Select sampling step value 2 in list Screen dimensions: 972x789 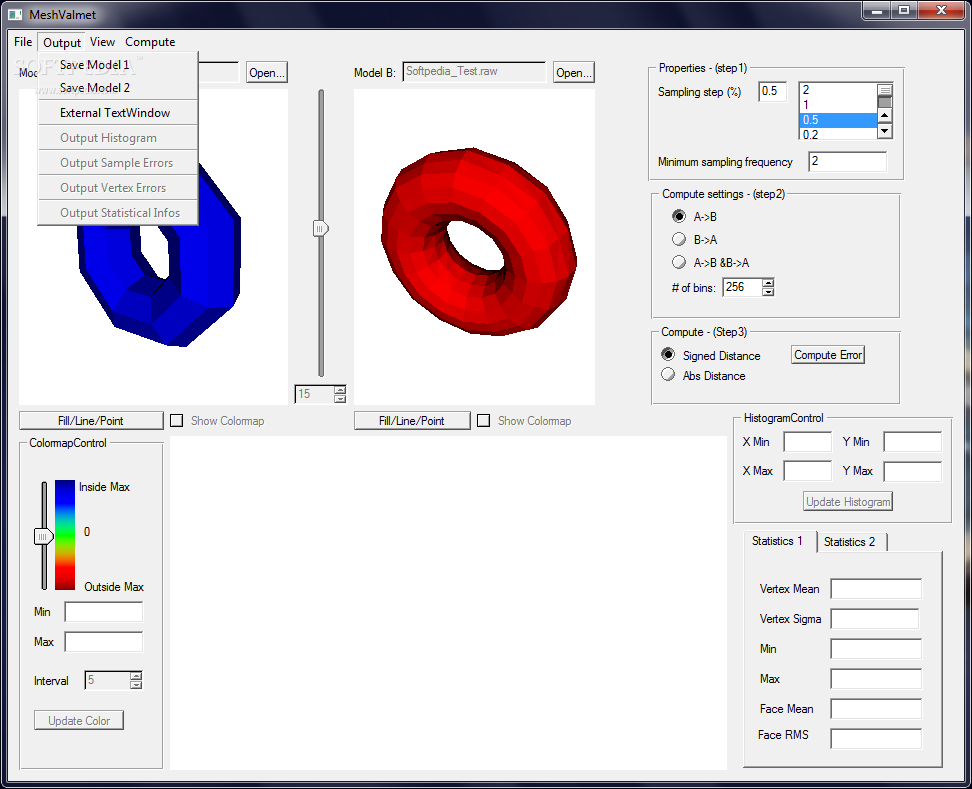[x=838, y=90]
